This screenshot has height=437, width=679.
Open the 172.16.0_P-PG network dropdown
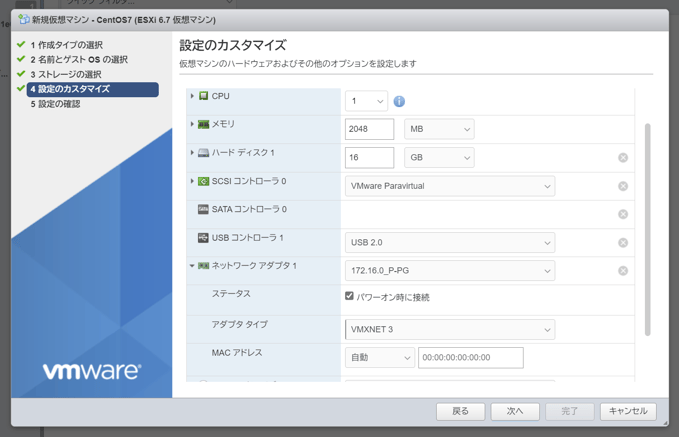tap(450, 271)
